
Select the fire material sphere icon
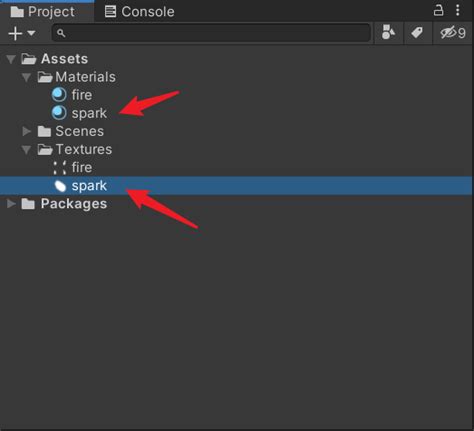click(59, 95)
